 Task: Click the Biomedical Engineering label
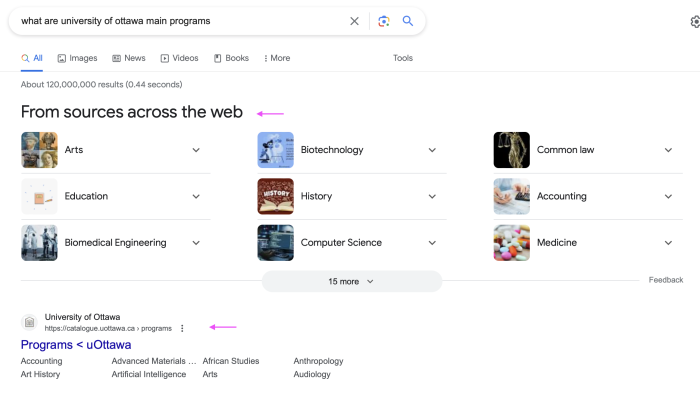click(x=116, y=243)
